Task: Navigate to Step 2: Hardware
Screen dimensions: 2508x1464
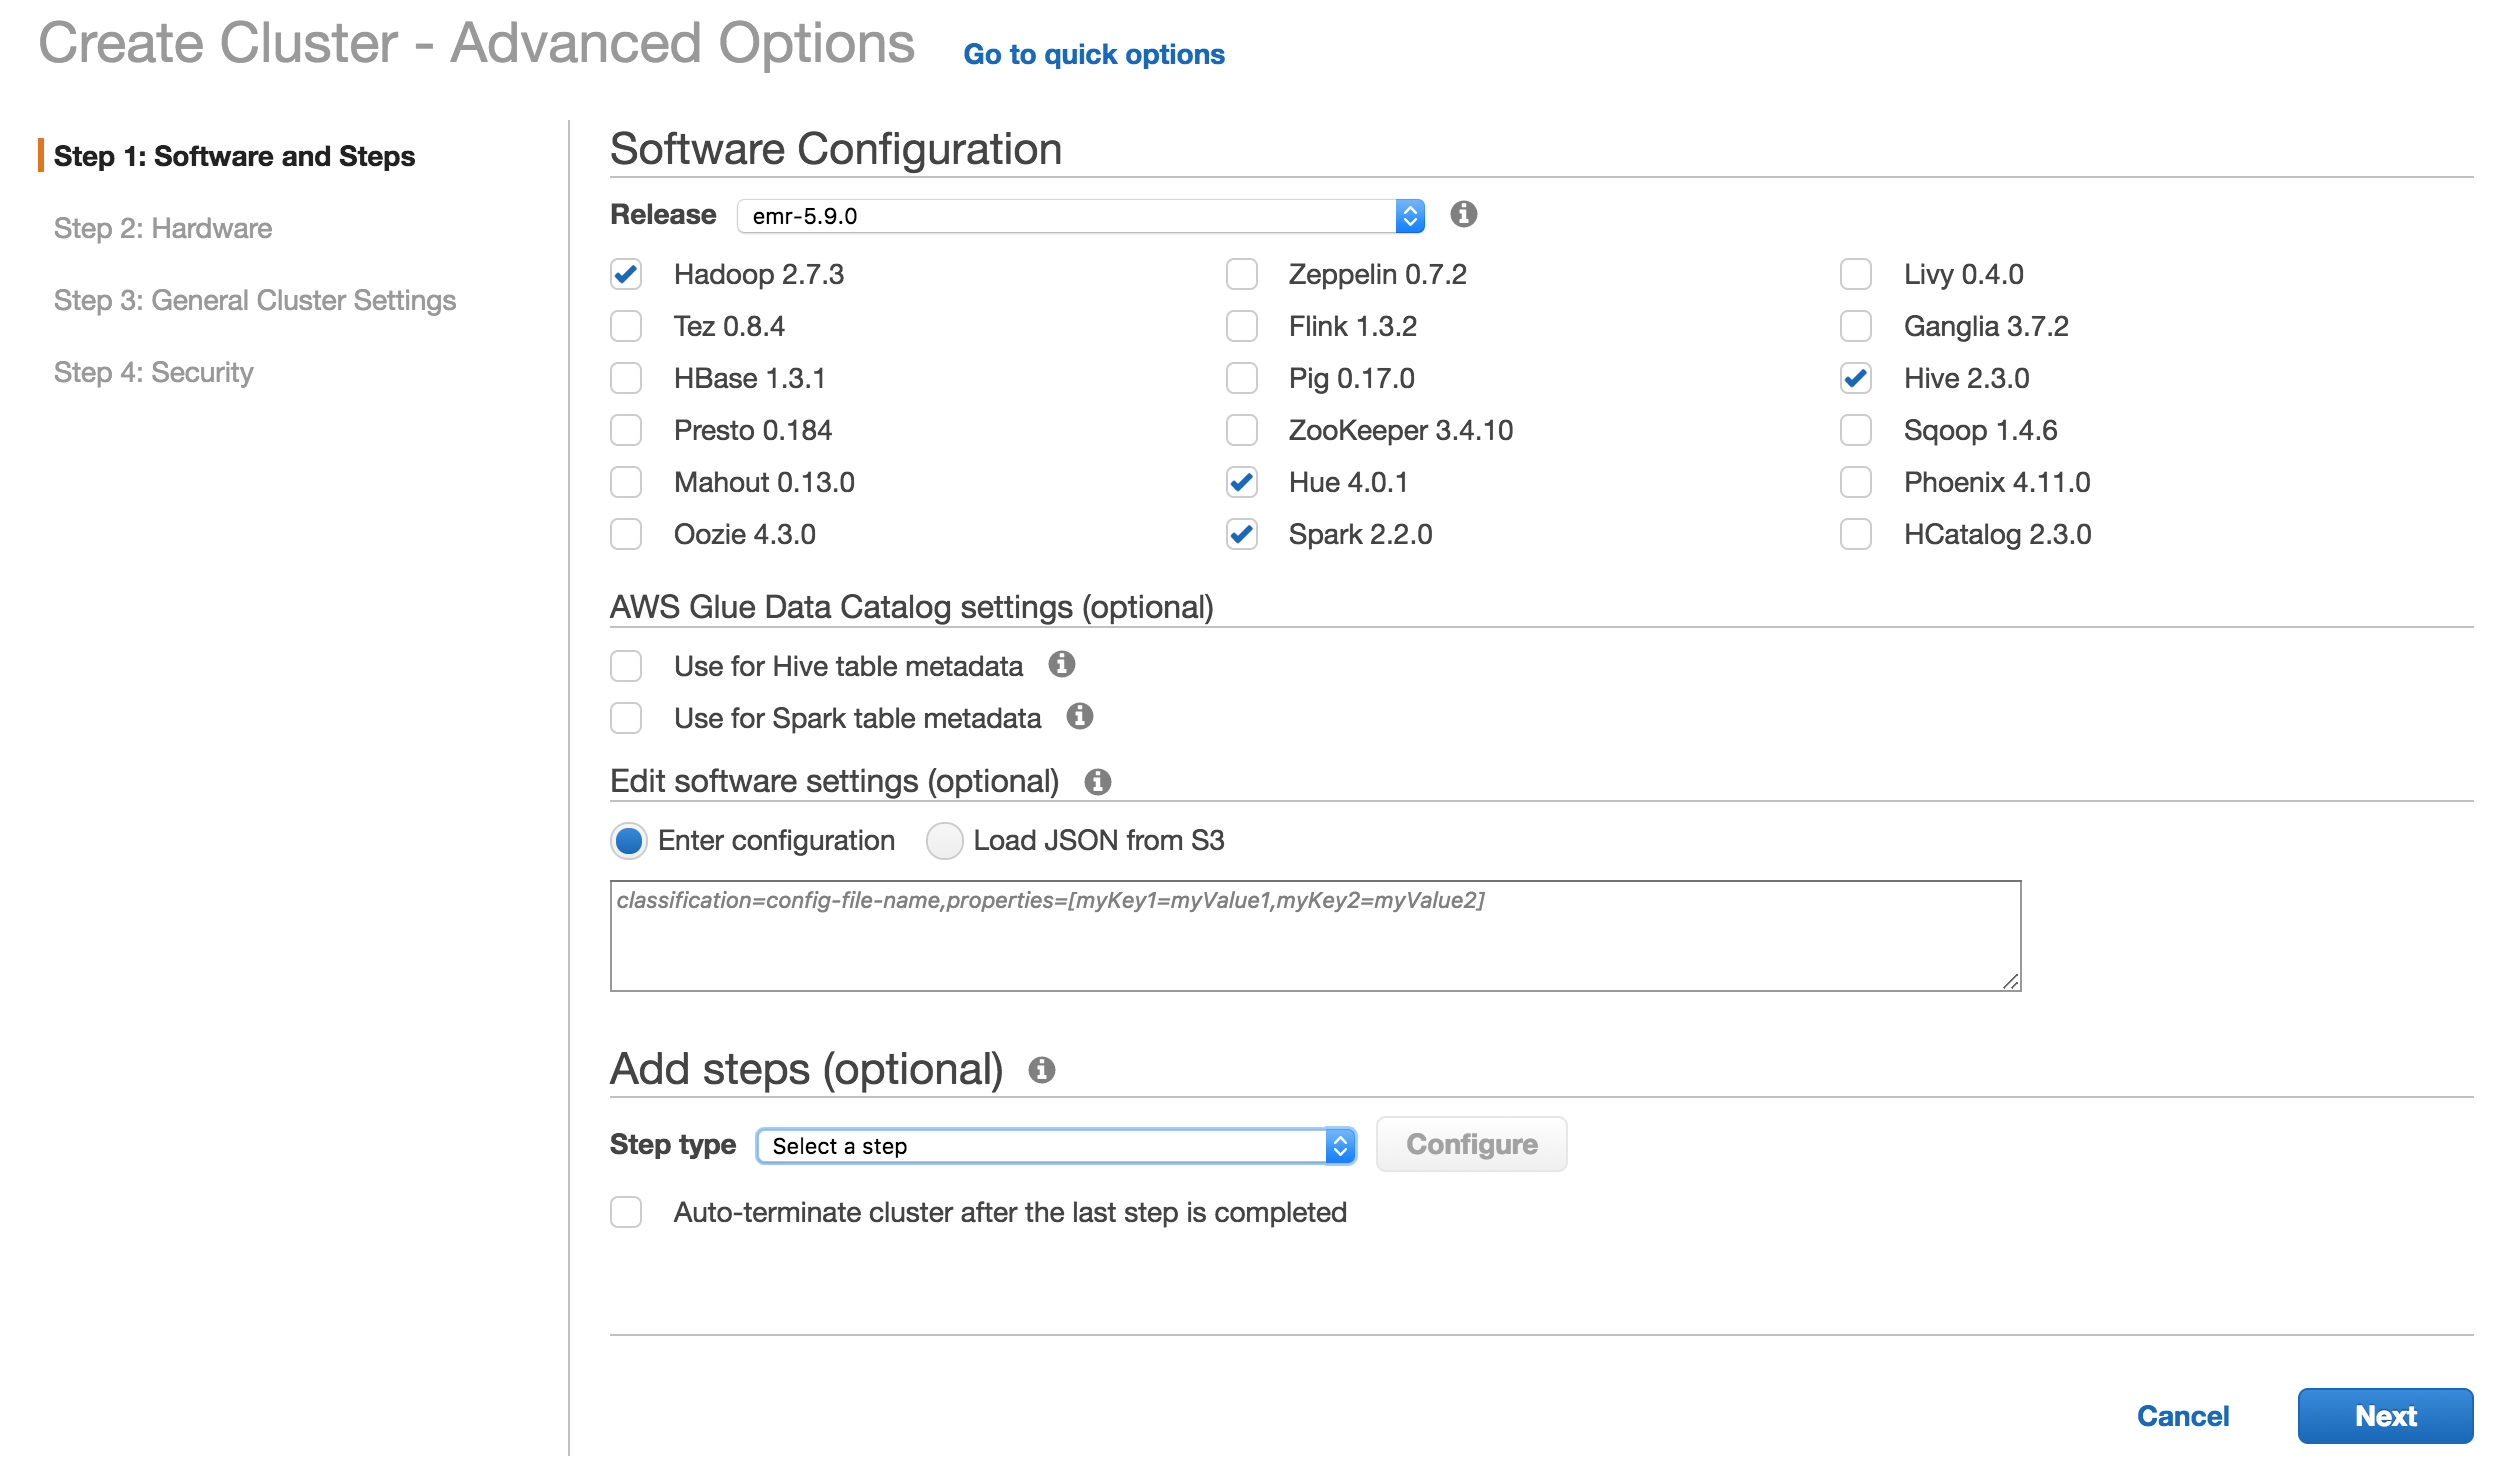Action: [x=162, y=228]
